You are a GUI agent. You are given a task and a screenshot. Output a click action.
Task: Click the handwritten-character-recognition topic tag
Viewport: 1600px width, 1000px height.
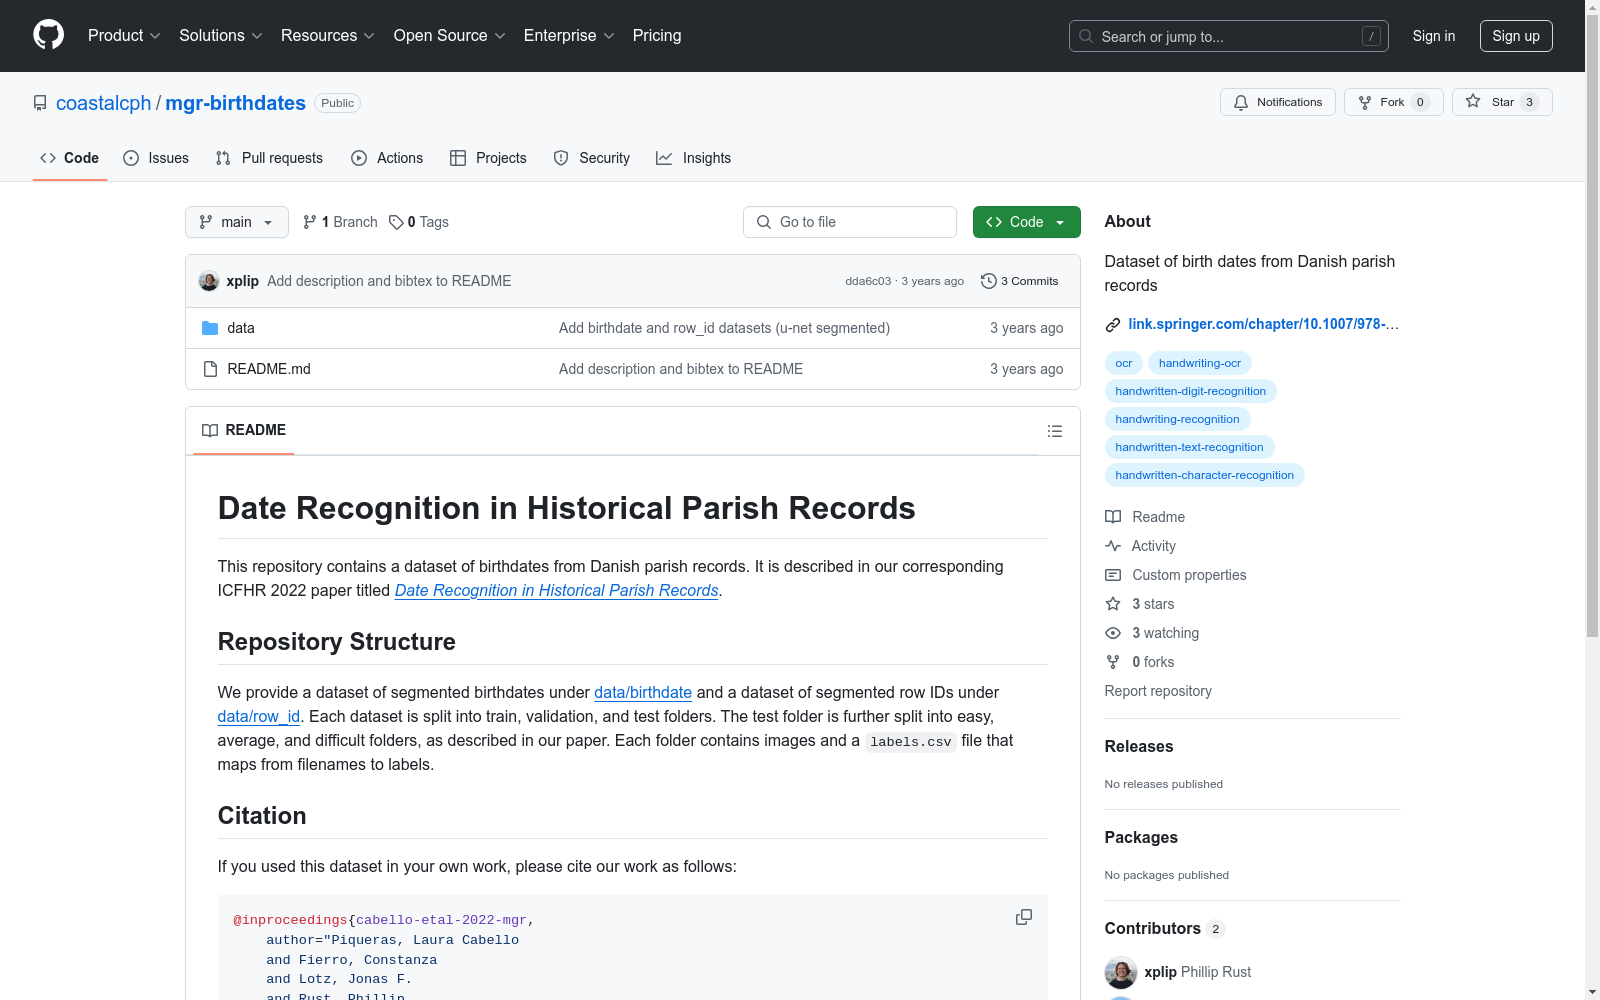click(1205, 475)
